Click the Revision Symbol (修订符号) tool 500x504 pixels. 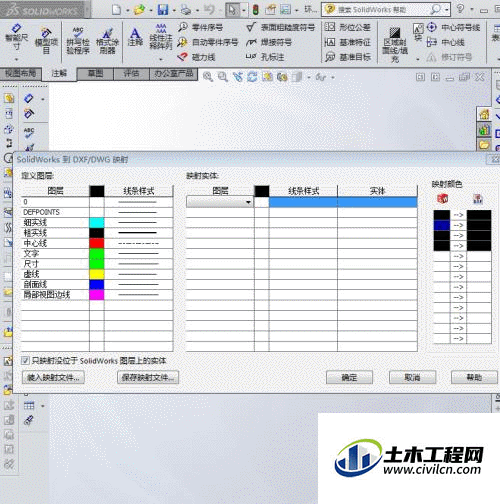click(449, 57)
